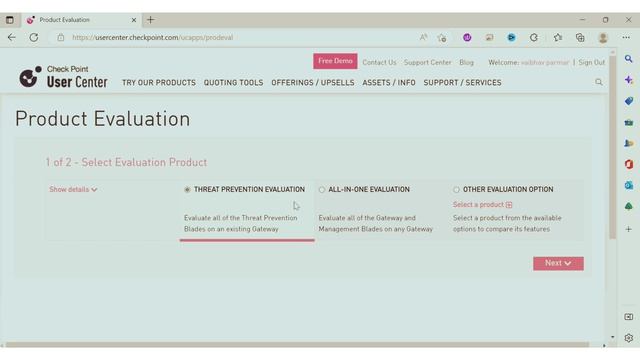This screenshot has width=640, height=360.
Task: Open the OFFERINGS / UPSELLS menu
Action: click(x=313, y=83)
